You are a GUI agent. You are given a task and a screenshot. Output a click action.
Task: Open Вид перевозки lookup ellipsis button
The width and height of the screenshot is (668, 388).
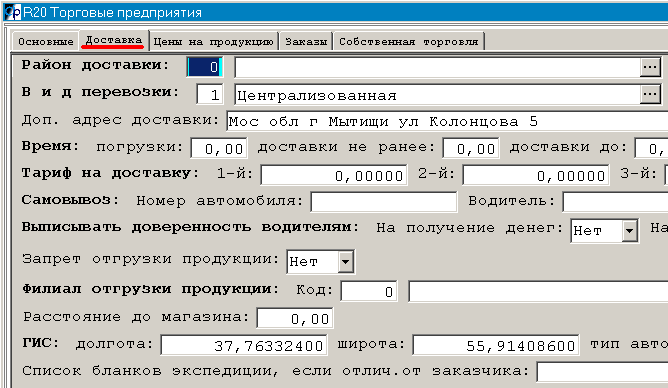click(x=650, y=94)
